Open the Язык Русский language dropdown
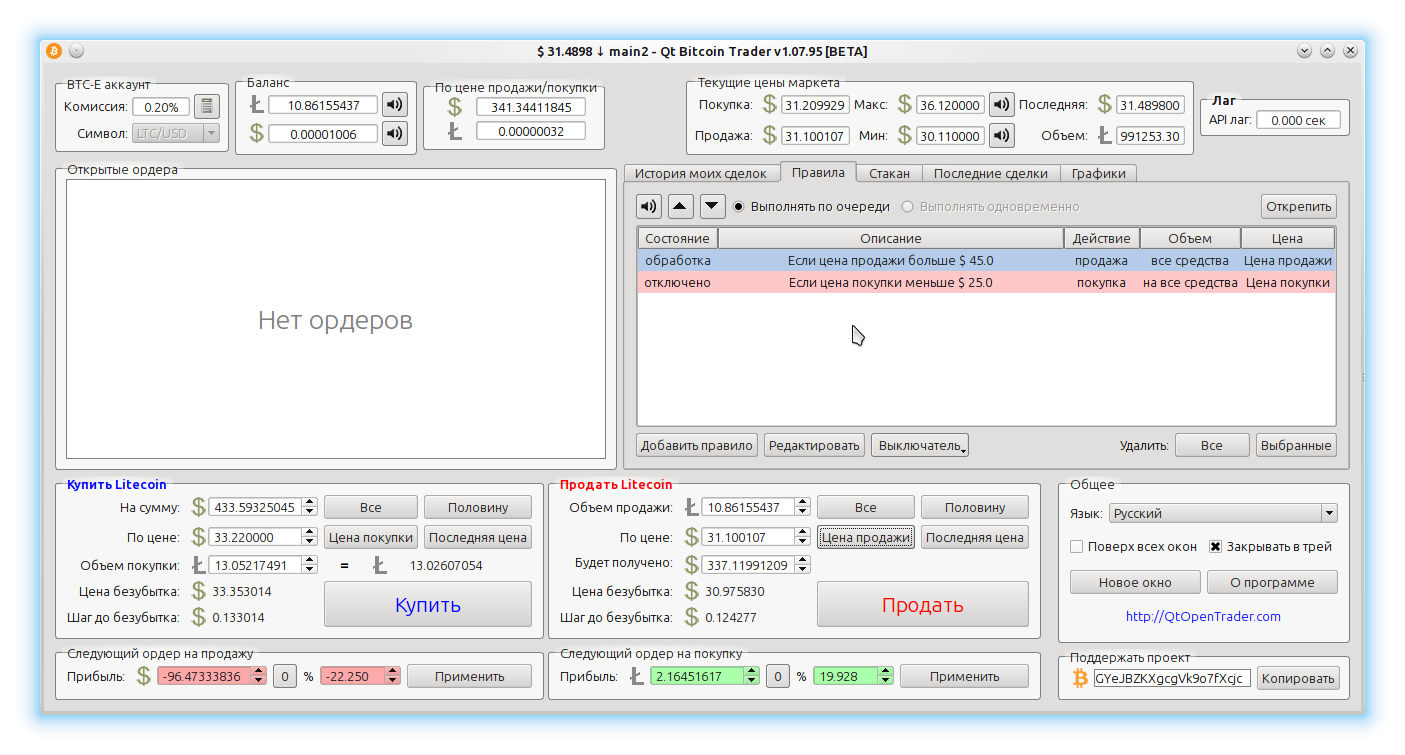This screenshot has height=755, width=1405. pyautogui.click(x=1223, y=513)
